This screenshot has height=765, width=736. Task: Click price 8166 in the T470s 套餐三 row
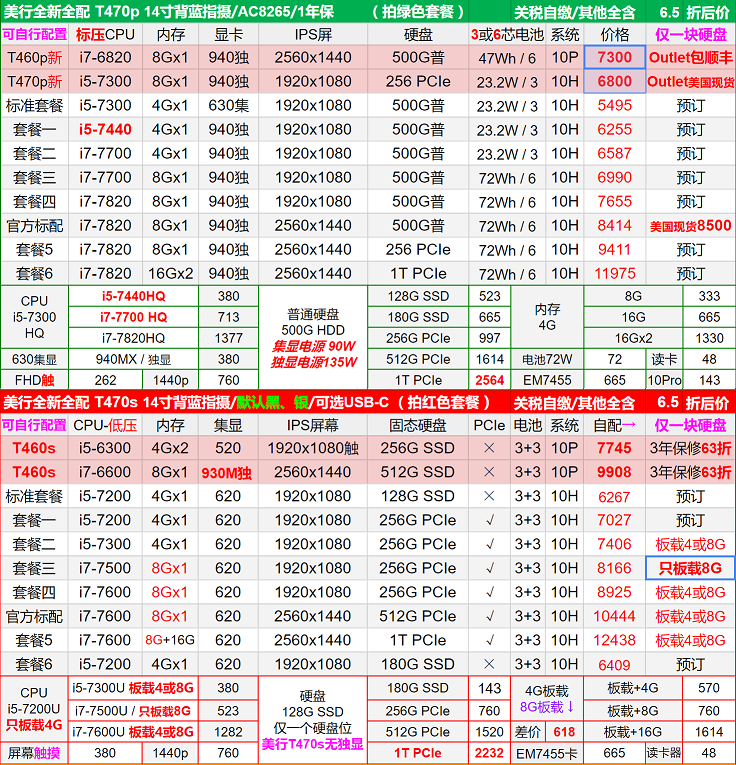(615, 568)
